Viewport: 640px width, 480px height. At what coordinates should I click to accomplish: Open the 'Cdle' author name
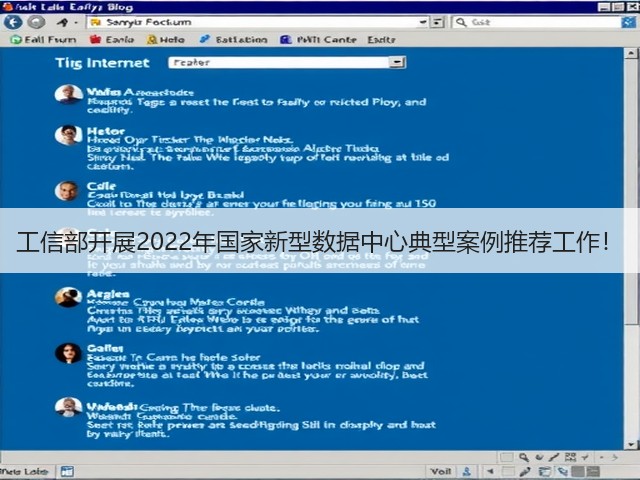point(101,186)
